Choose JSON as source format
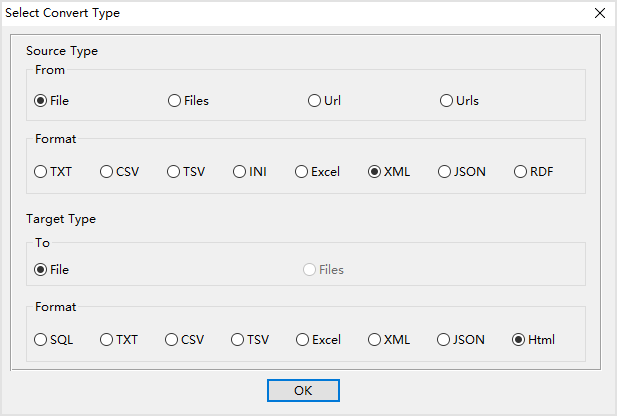This screenshot has width=617, height=416. point(462,172)
